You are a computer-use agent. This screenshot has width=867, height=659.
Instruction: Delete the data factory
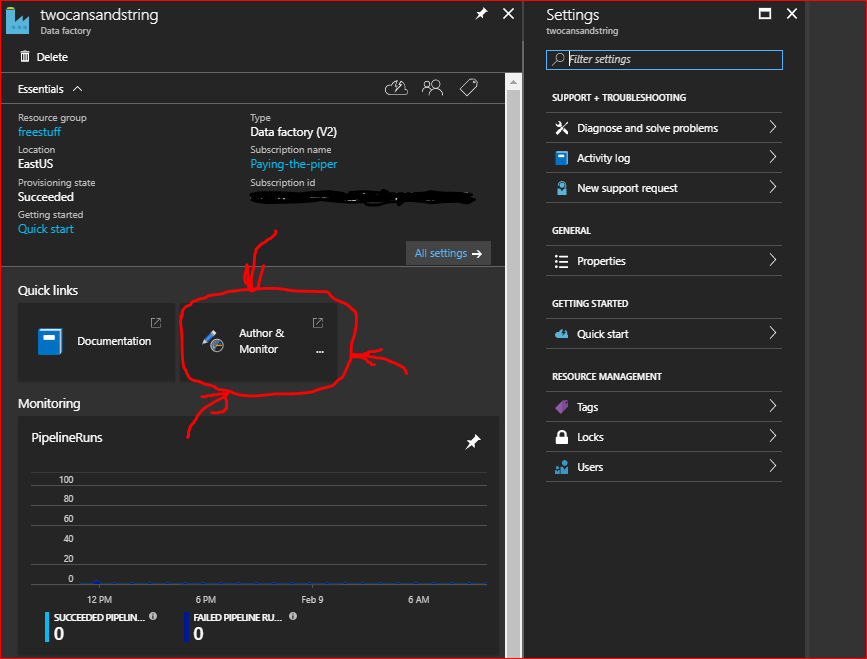pos(44,56)
